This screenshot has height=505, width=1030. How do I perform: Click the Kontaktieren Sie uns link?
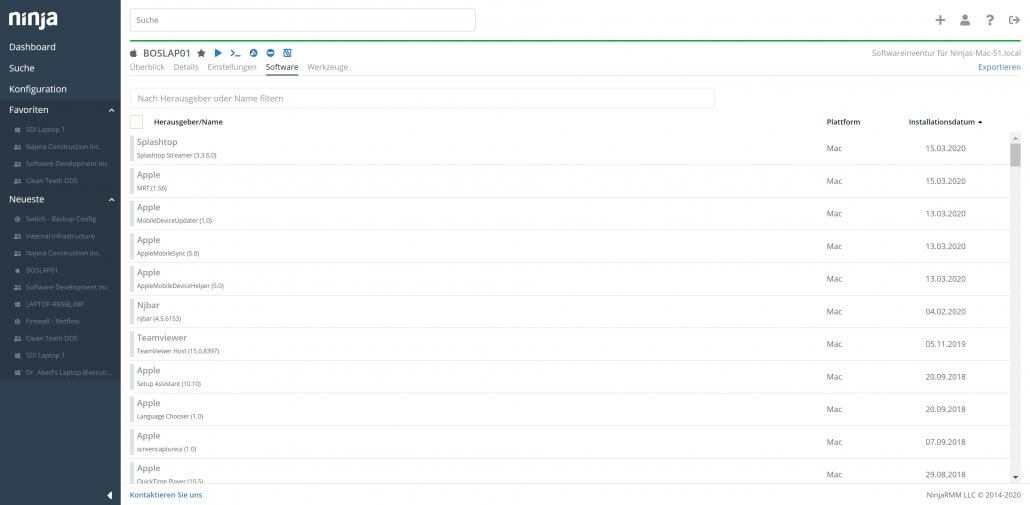pos(166,494)
